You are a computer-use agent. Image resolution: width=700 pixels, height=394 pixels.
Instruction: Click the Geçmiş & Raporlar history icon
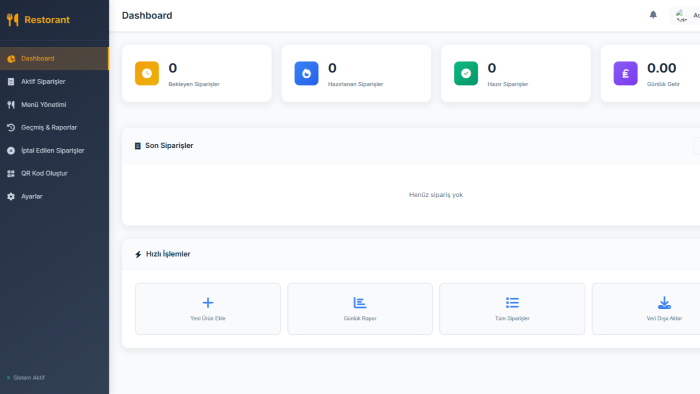coord(11,128)
